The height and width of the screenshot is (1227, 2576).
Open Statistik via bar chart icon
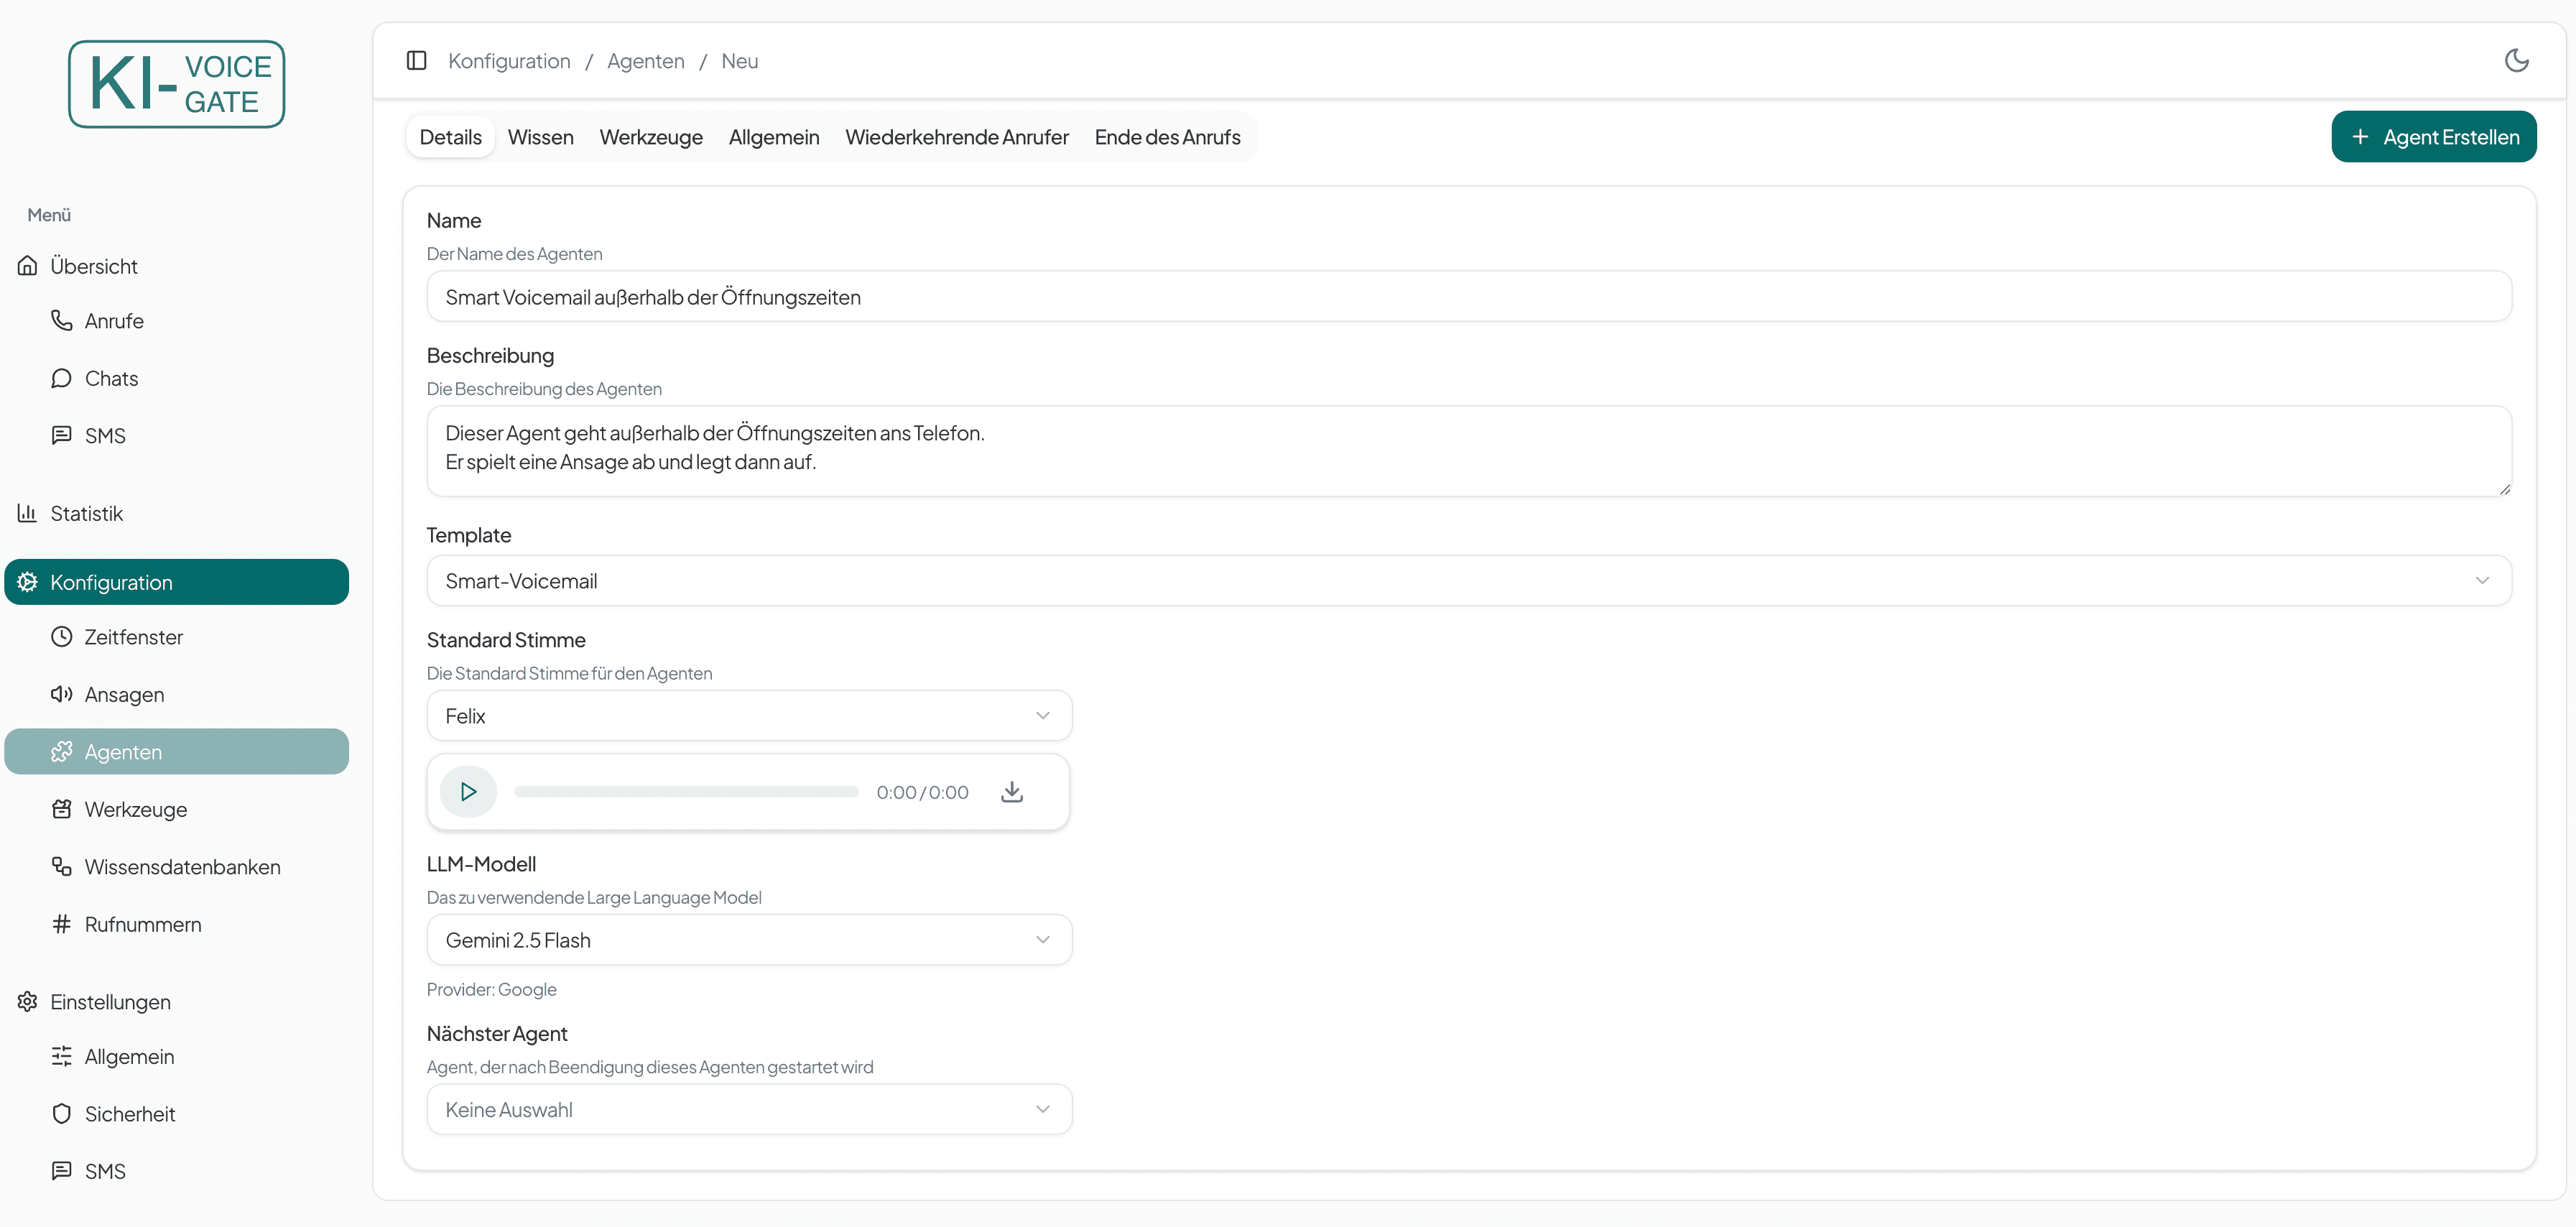(x=27, y=513)
